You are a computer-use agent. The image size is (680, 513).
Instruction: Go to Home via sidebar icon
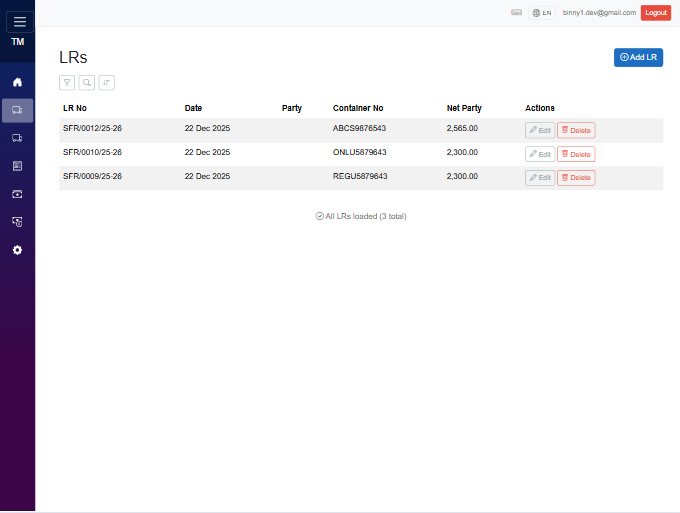pos(17,82)
